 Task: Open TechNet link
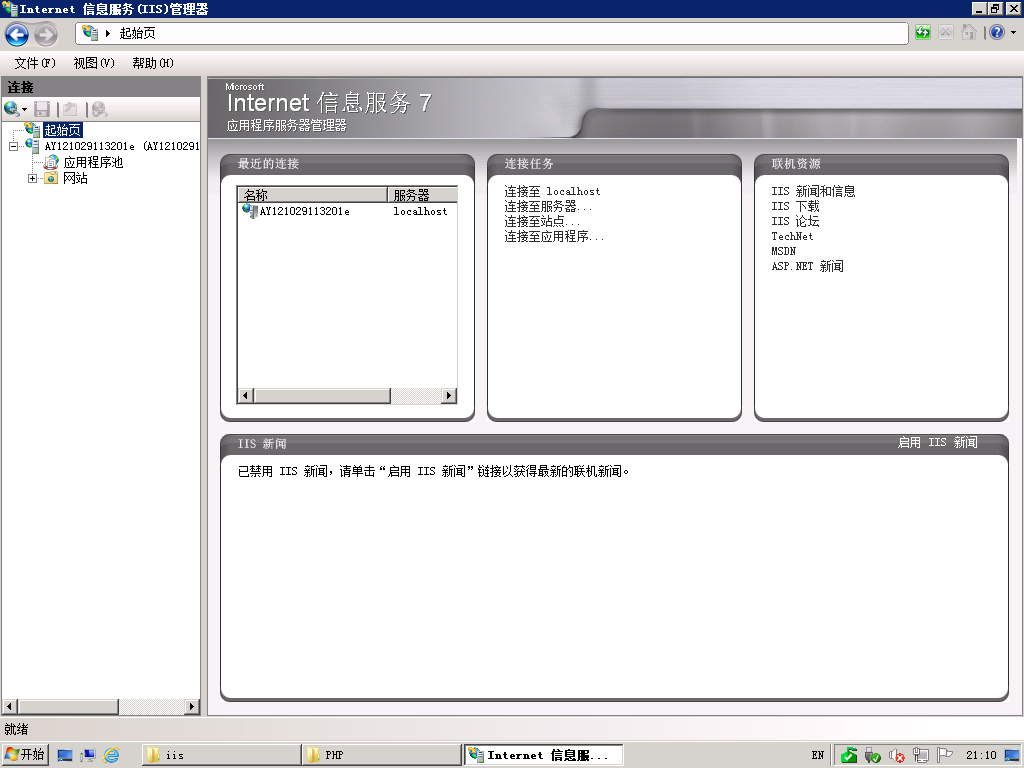click(792, 236)
